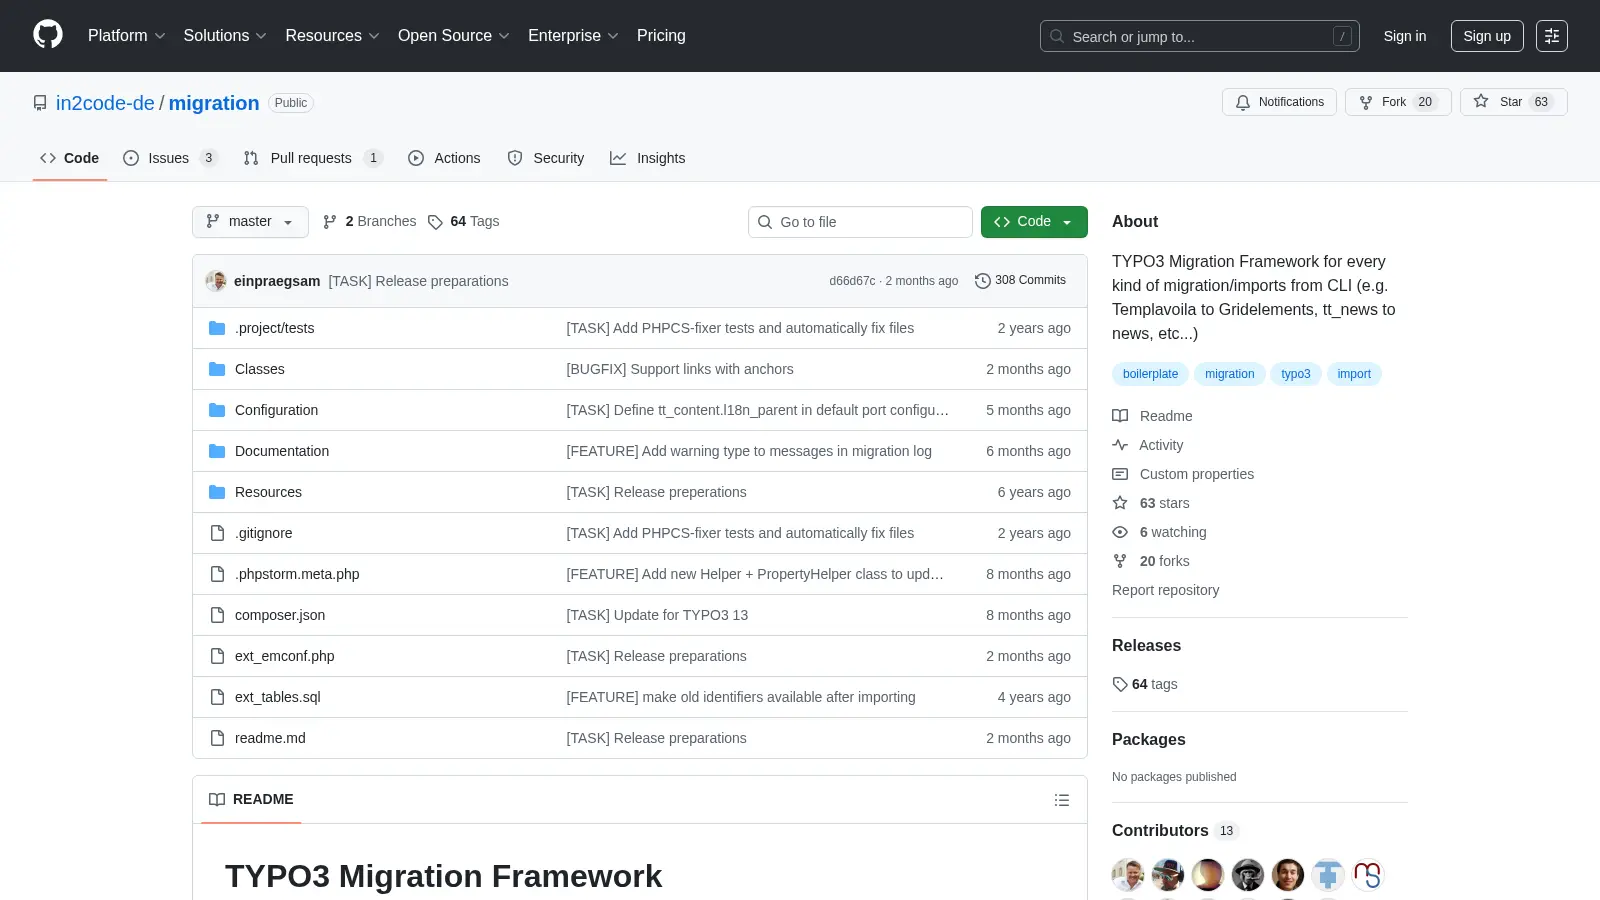
Task: Open the ext_tables.sql file
Action: click(x=278, y=697)
